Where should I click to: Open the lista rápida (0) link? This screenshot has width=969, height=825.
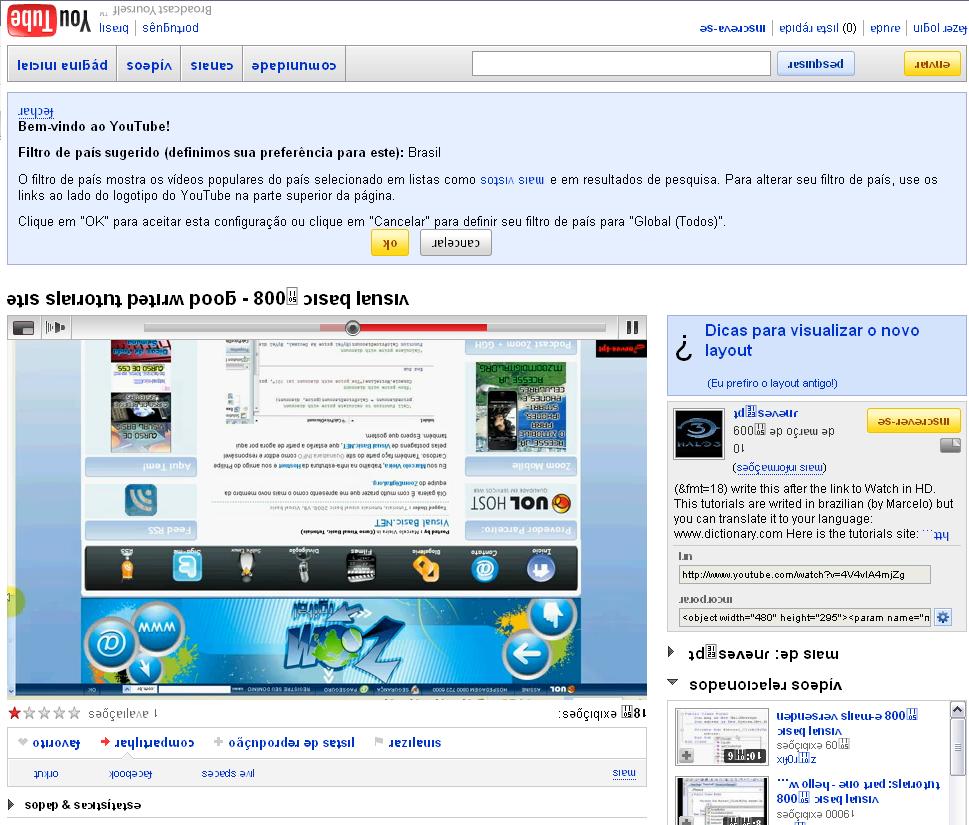point(818,28)
